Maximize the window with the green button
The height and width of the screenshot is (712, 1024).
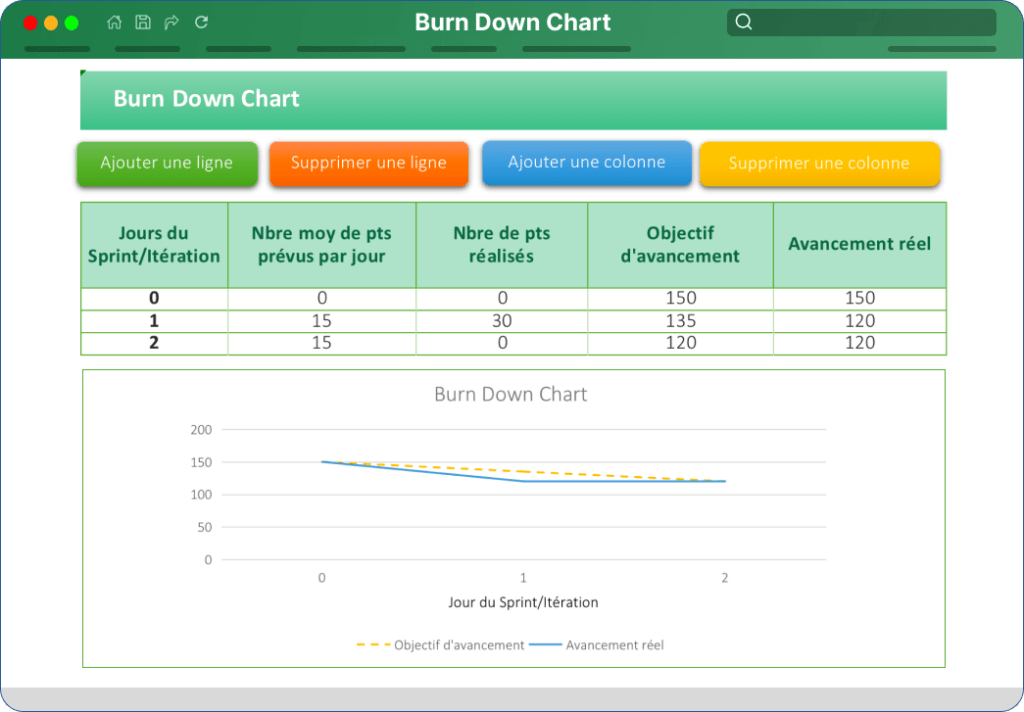[72, 23]
